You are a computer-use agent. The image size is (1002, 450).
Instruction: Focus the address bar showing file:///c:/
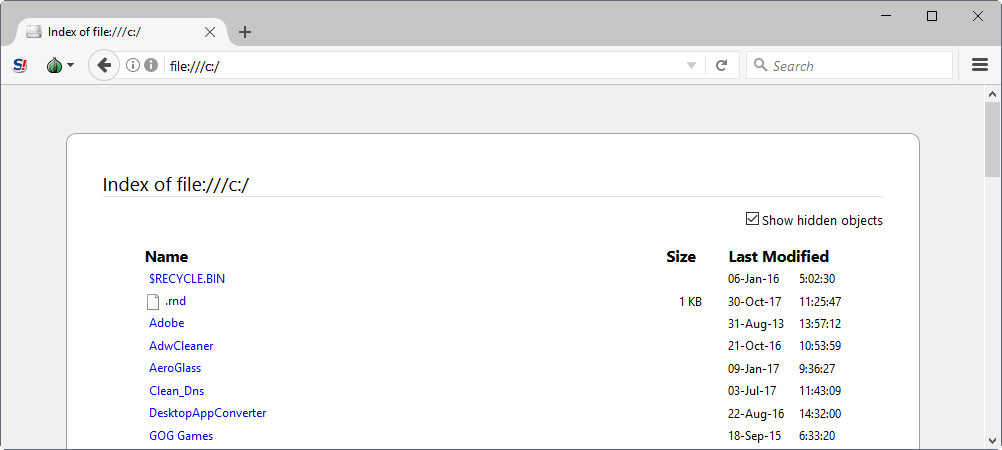420,66
